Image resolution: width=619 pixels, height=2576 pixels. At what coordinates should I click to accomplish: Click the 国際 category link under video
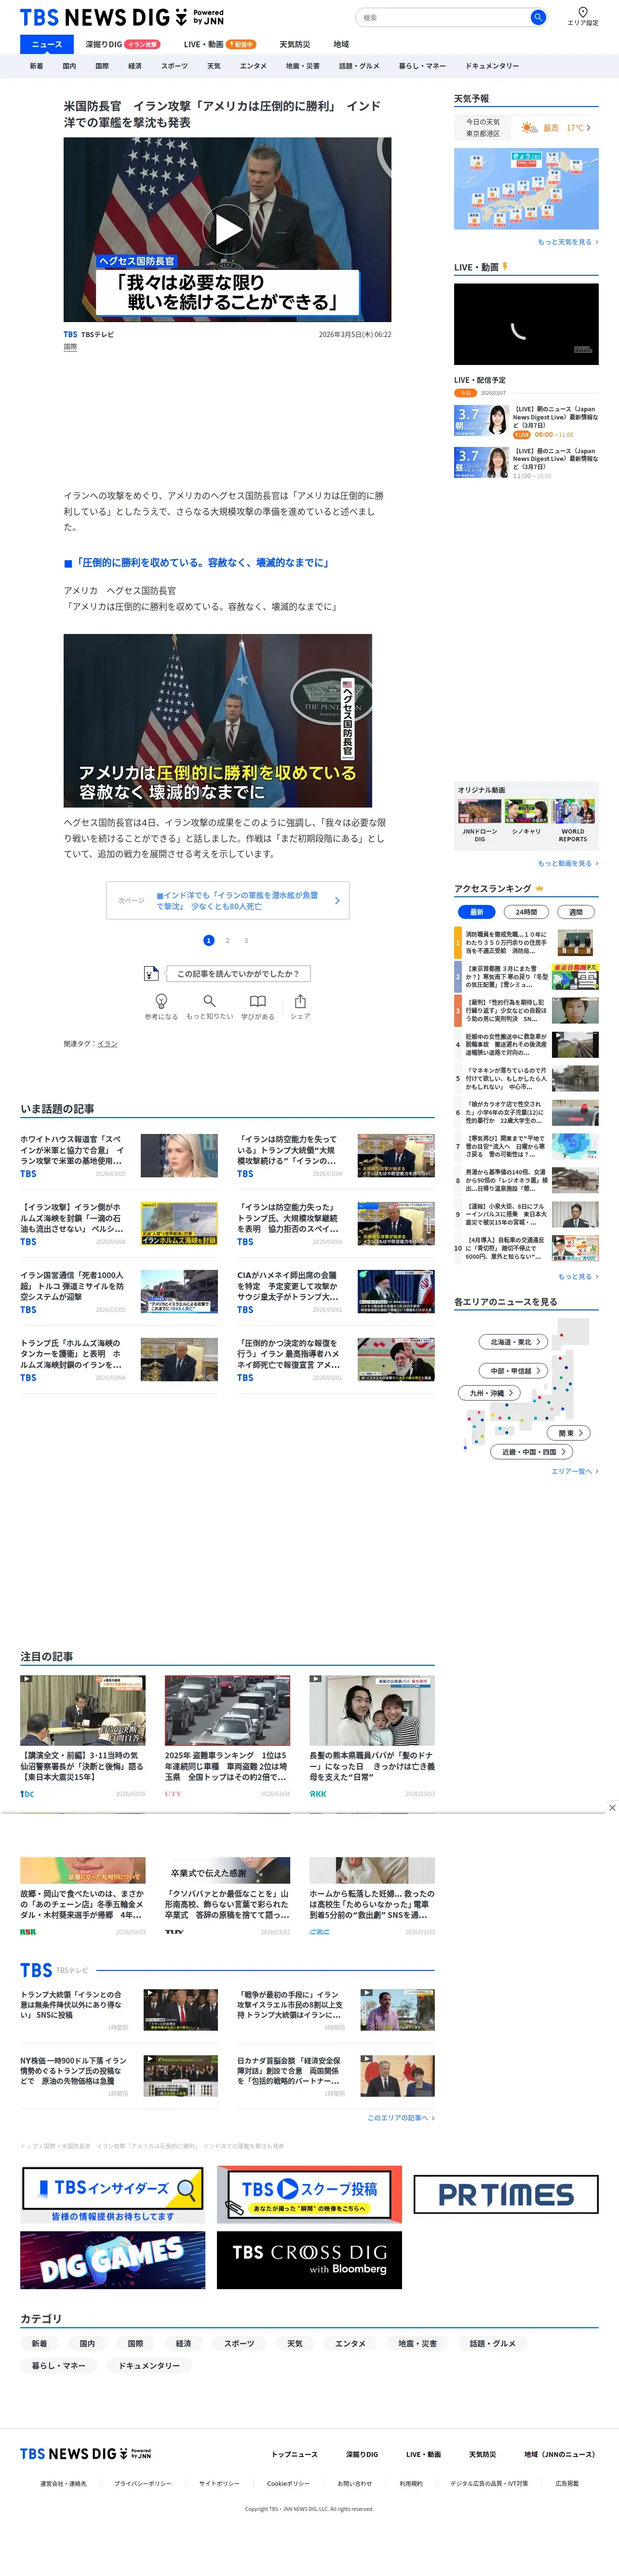(70, 347)
